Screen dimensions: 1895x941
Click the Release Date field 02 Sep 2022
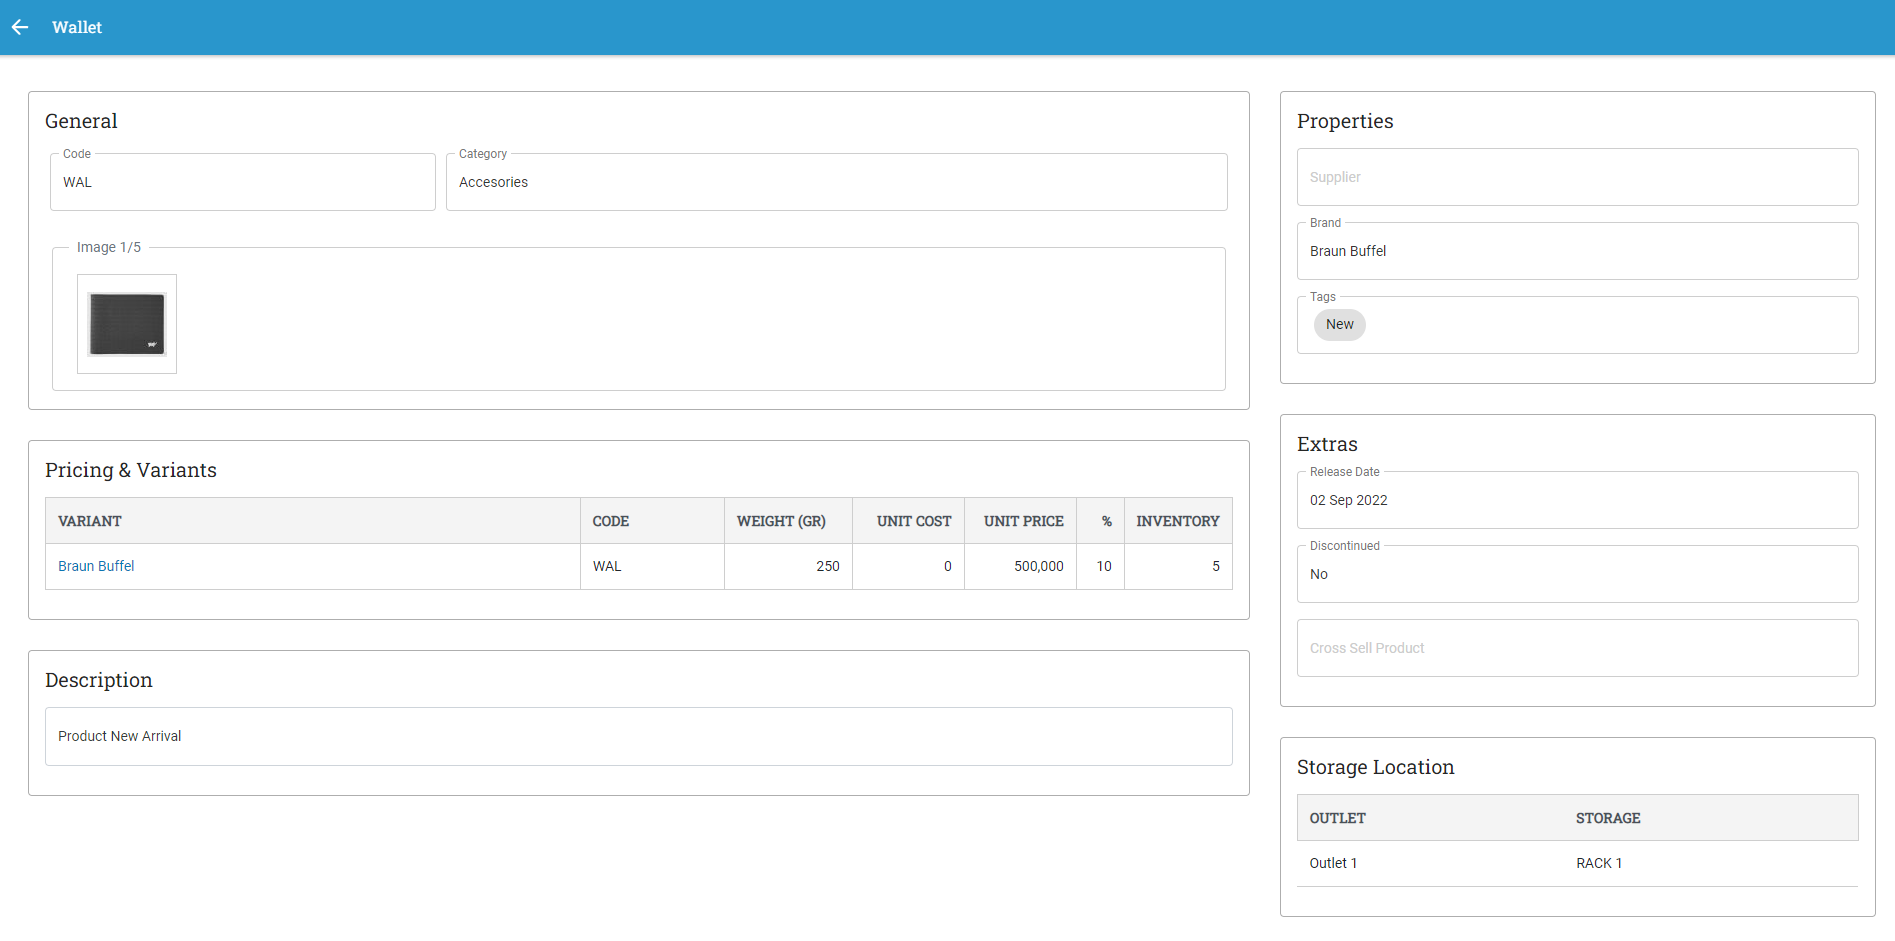[x=1578, y=500]
